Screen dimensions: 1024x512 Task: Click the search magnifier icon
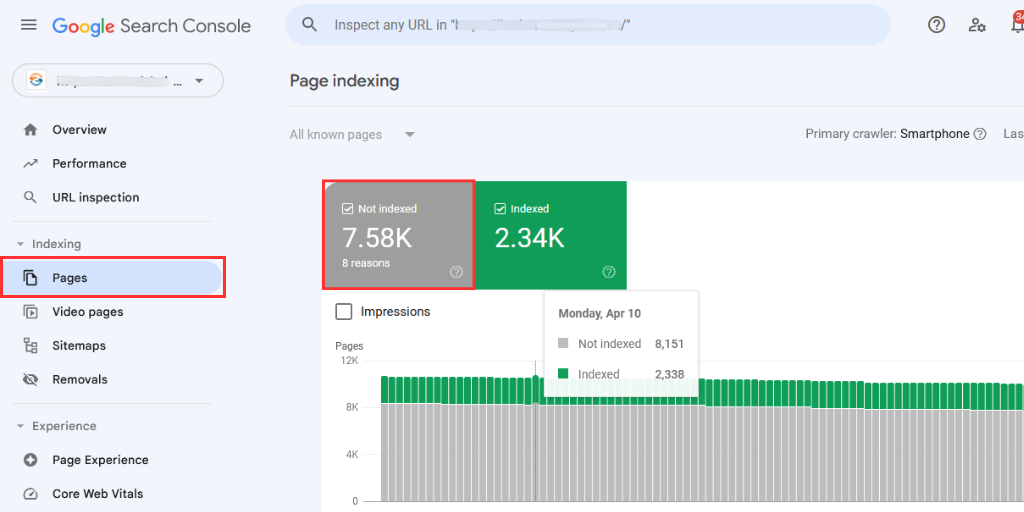310,25
